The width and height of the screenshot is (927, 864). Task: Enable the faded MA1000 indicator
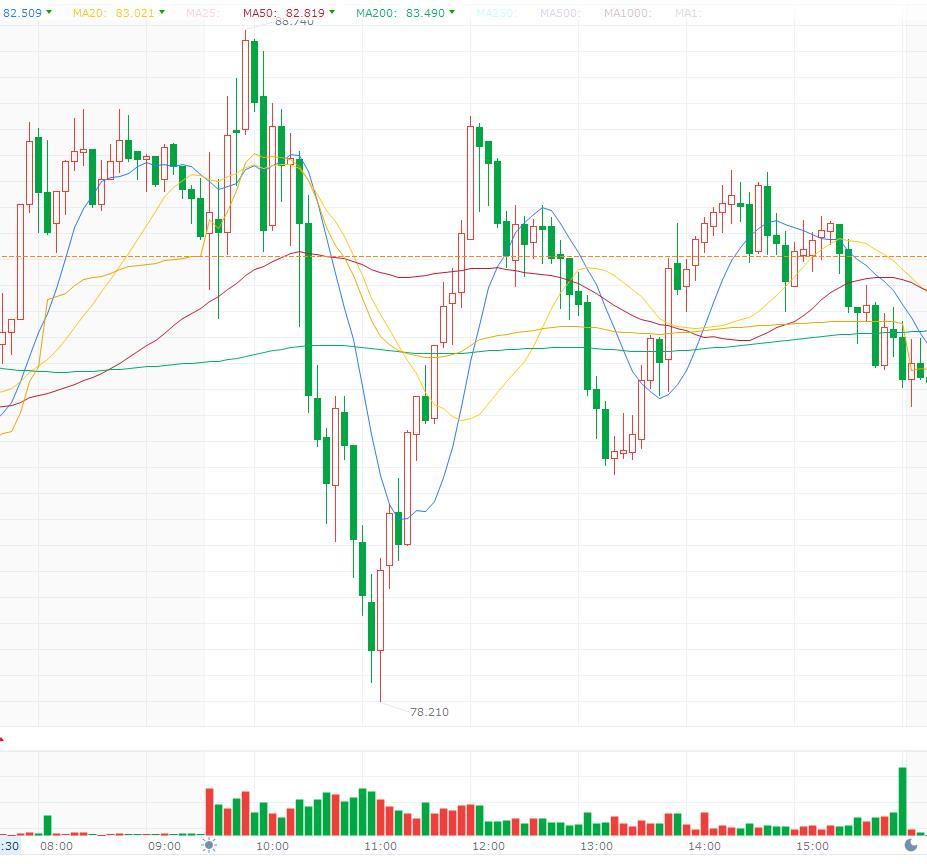[x=627, y=12]
